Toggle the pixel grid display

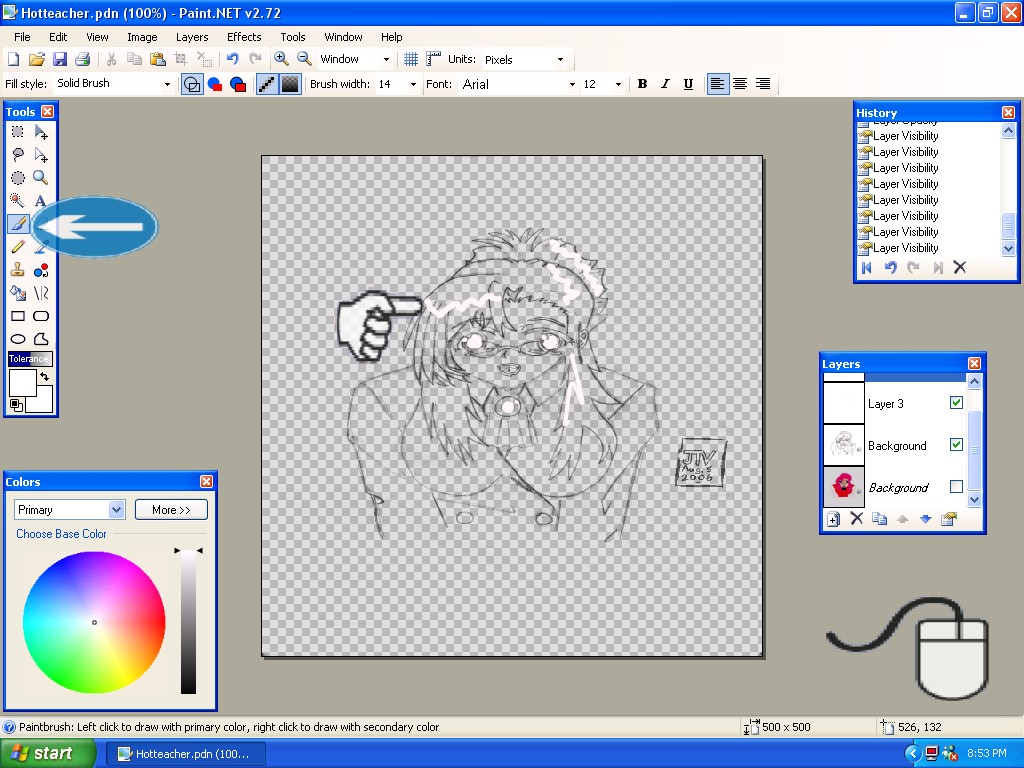(x=411, y=59)
